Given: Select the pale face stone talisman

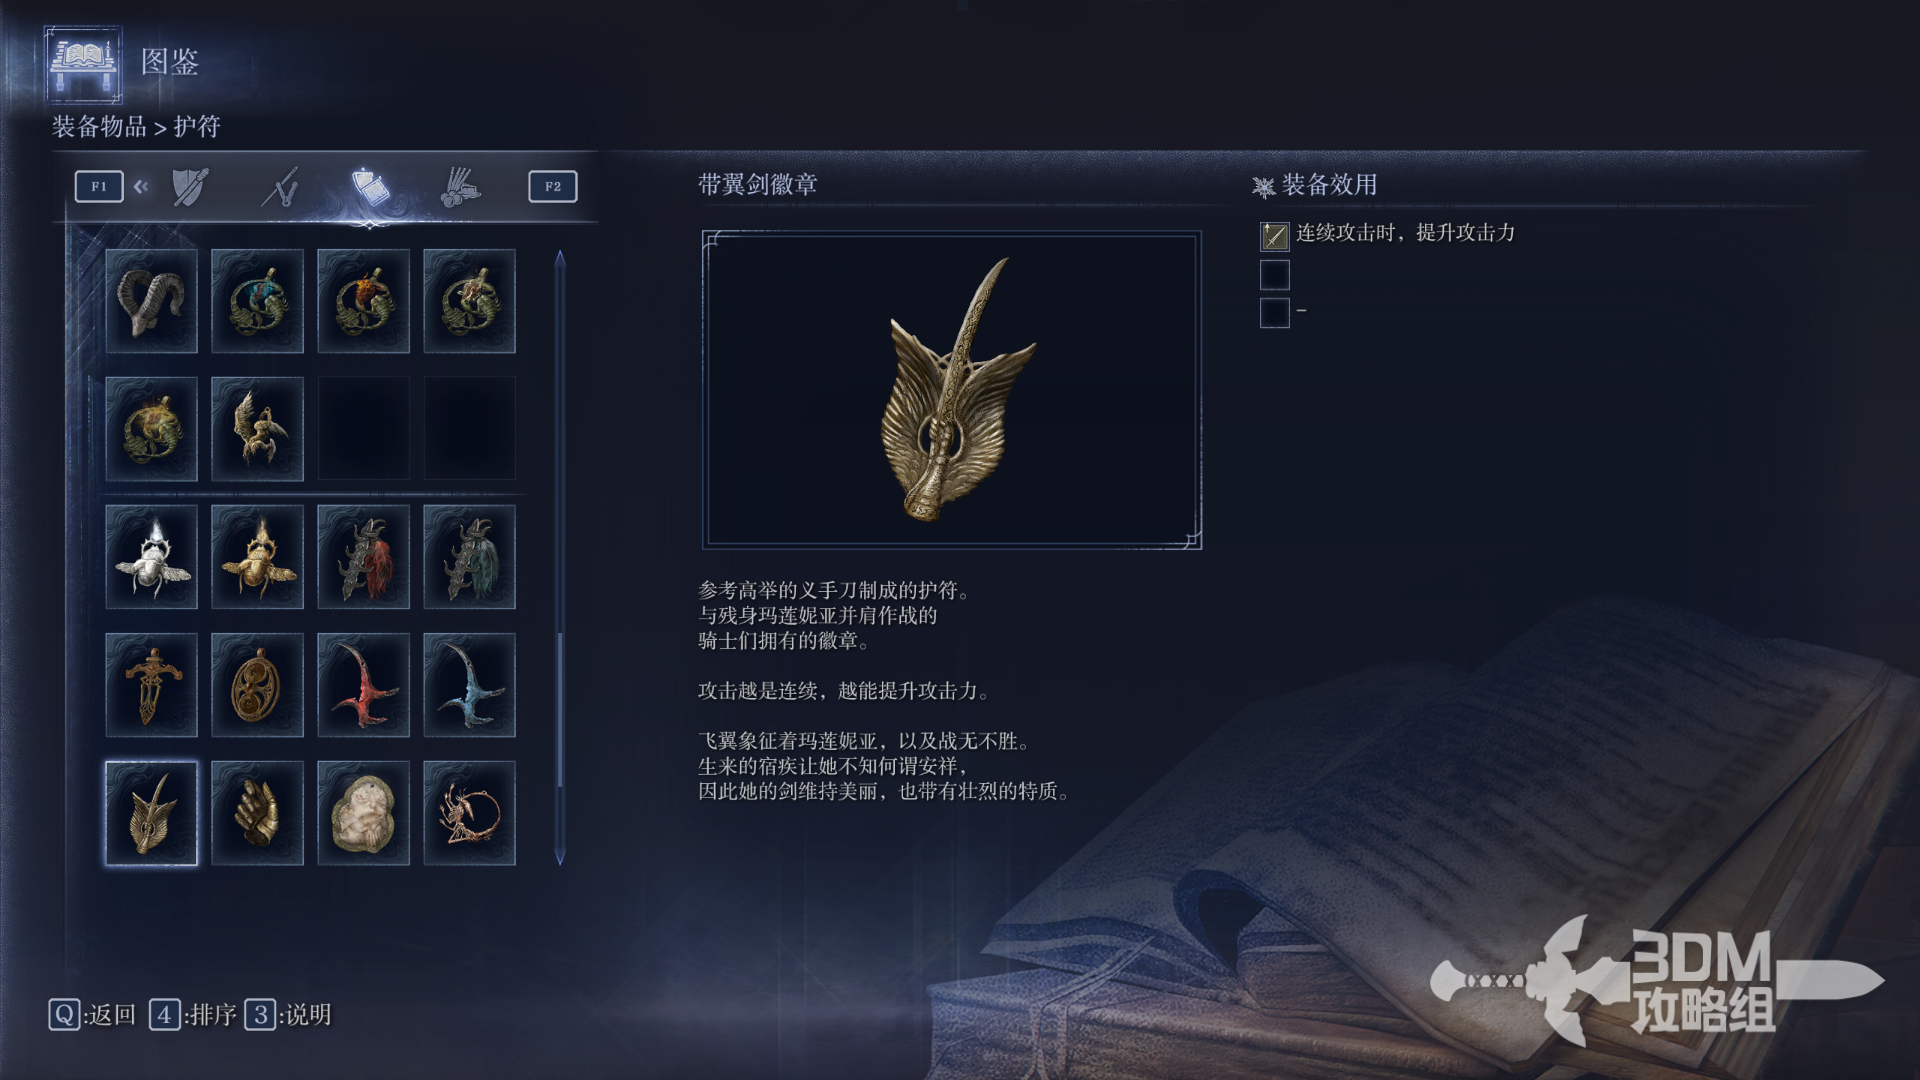Looking at the screenshot, I should point(363,813).
